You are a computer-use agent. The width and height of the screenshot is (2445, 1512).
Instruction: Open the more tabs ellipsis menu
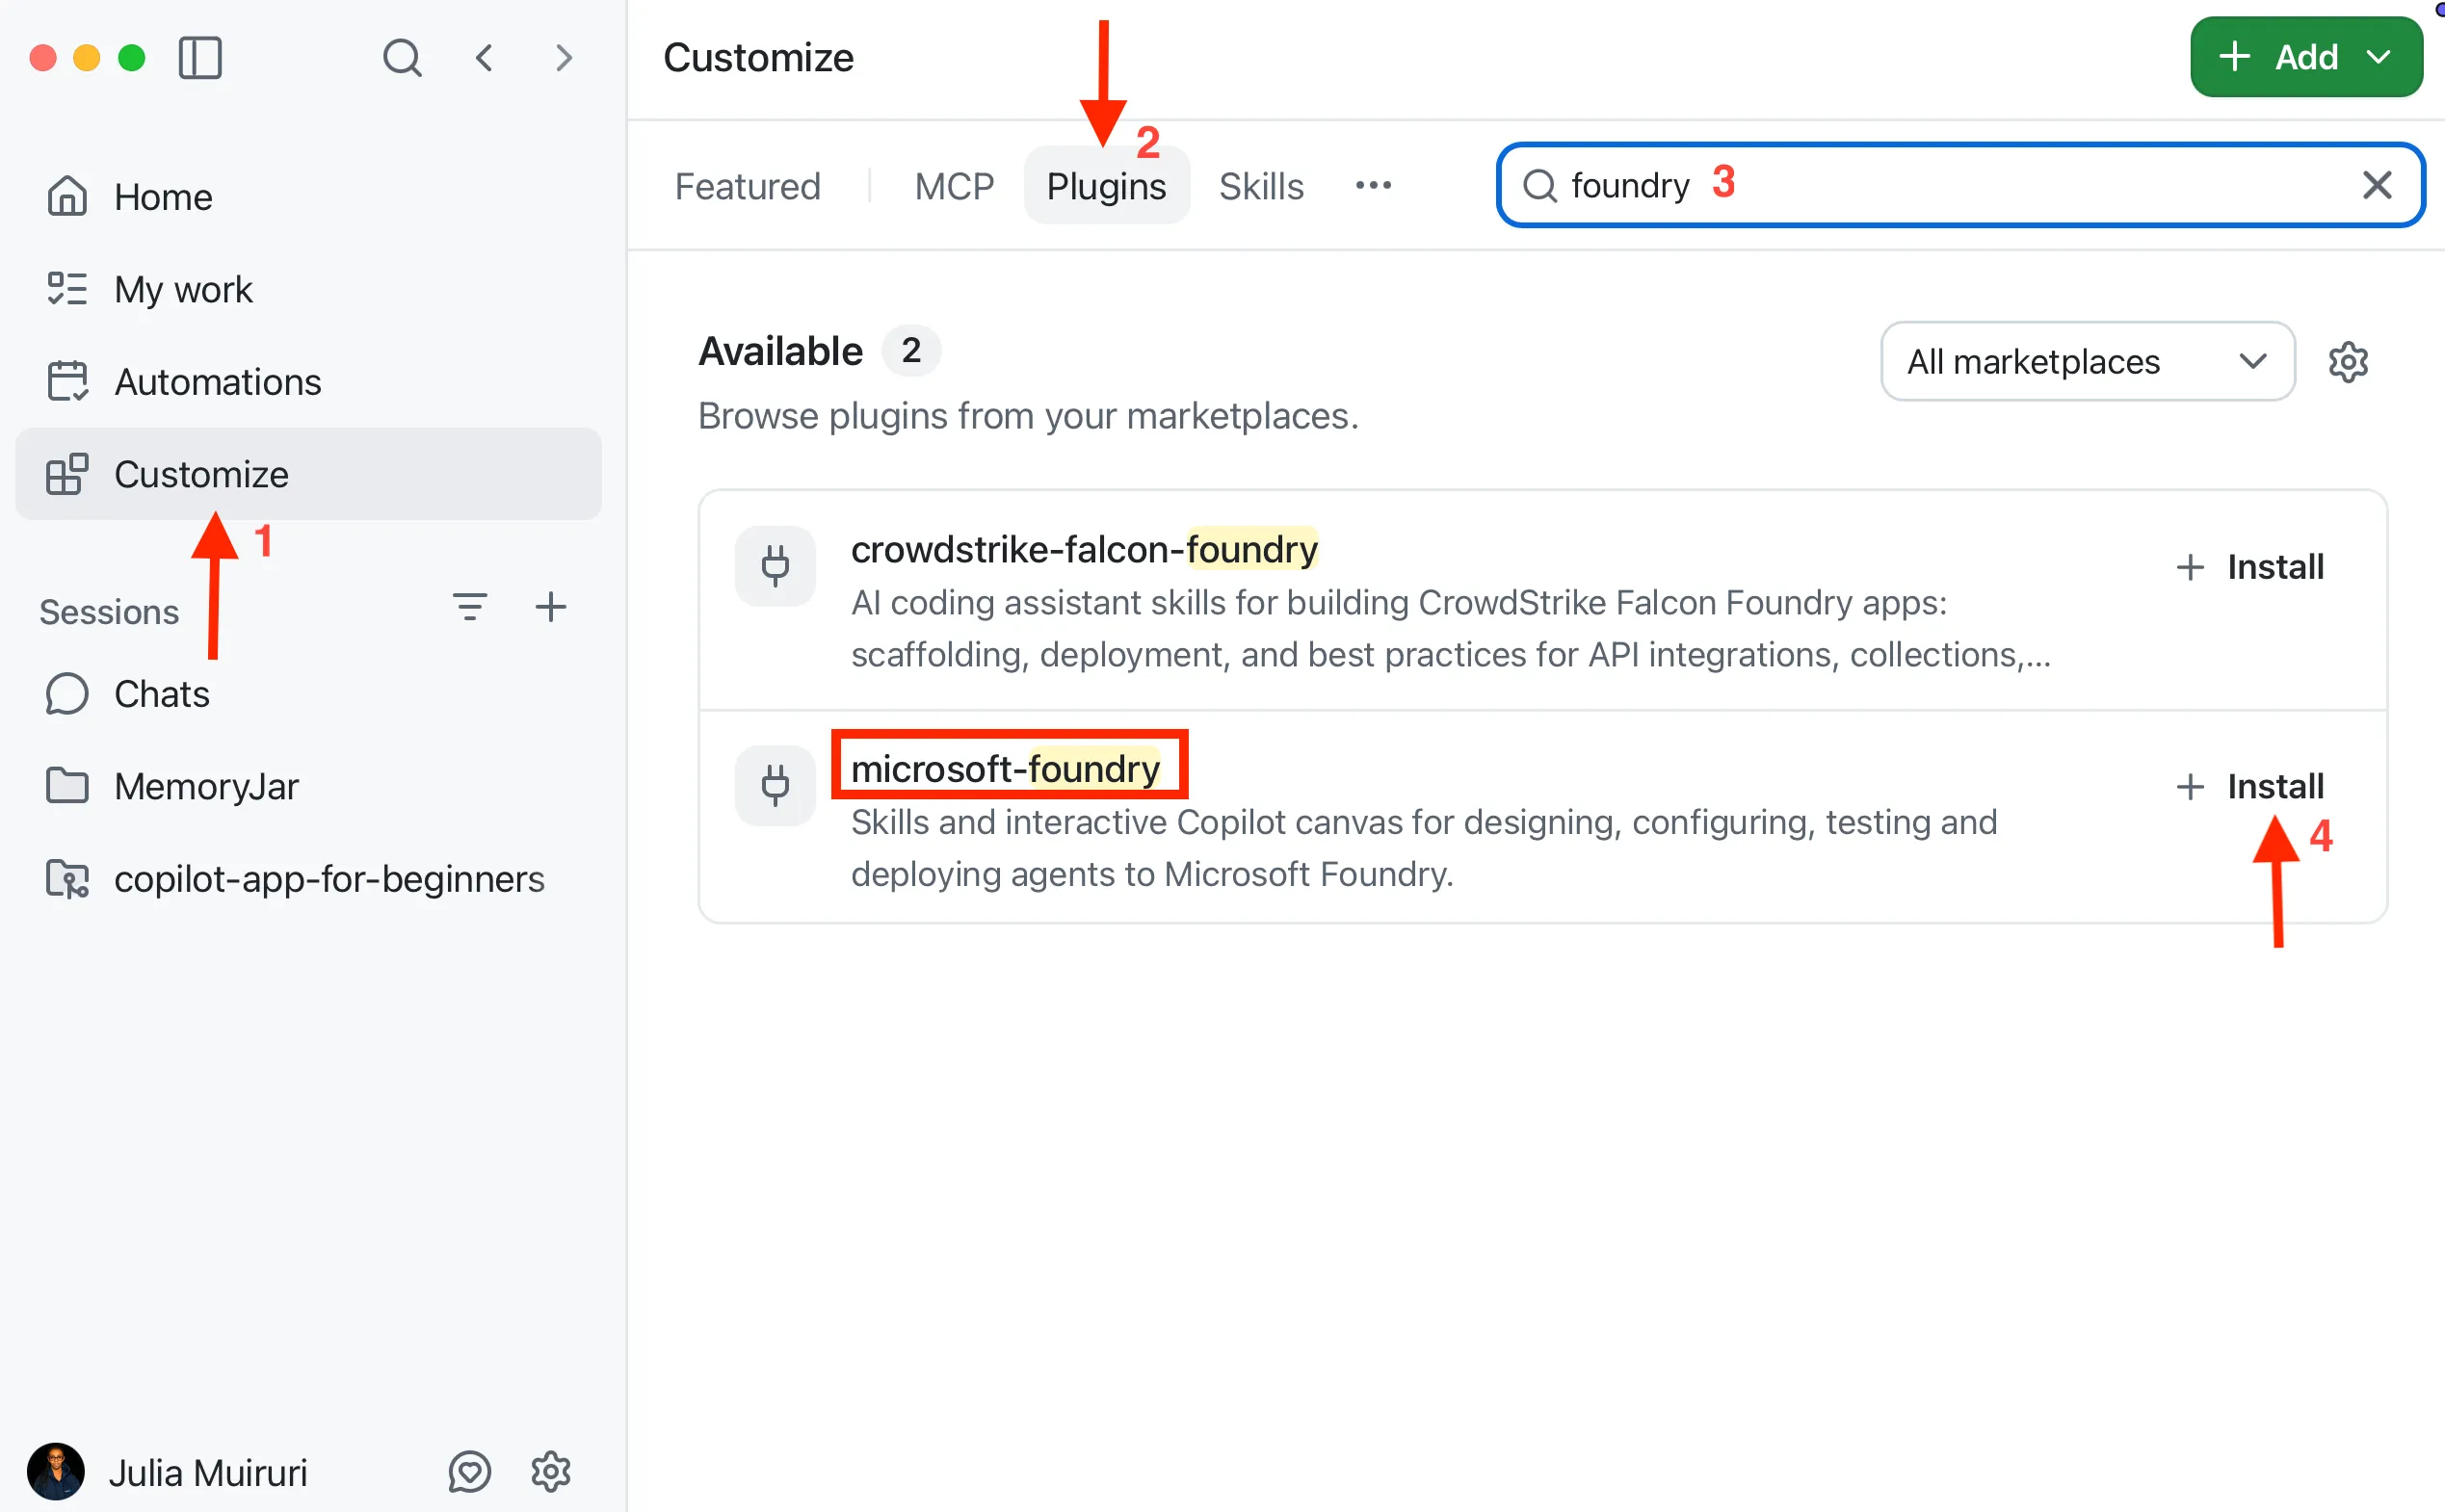click(1373, 186)
